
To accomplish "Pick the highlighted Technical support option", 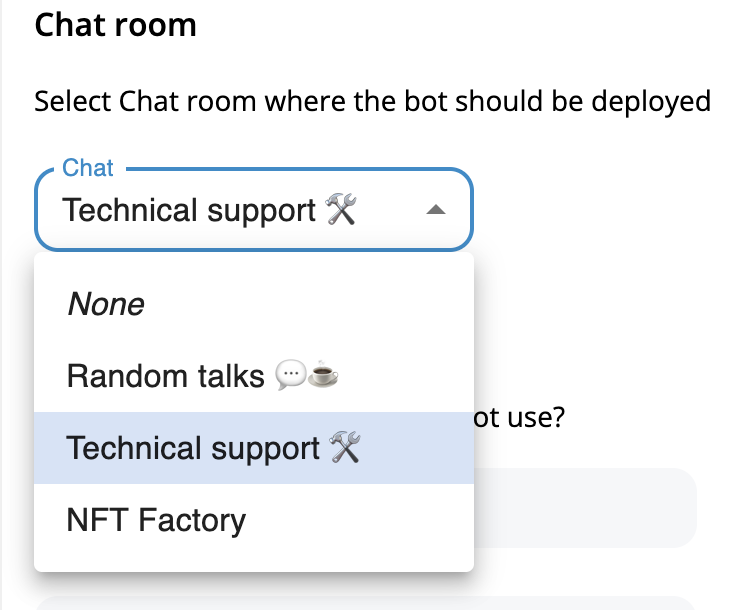I will pyautogui.click(x=254, y=448).
